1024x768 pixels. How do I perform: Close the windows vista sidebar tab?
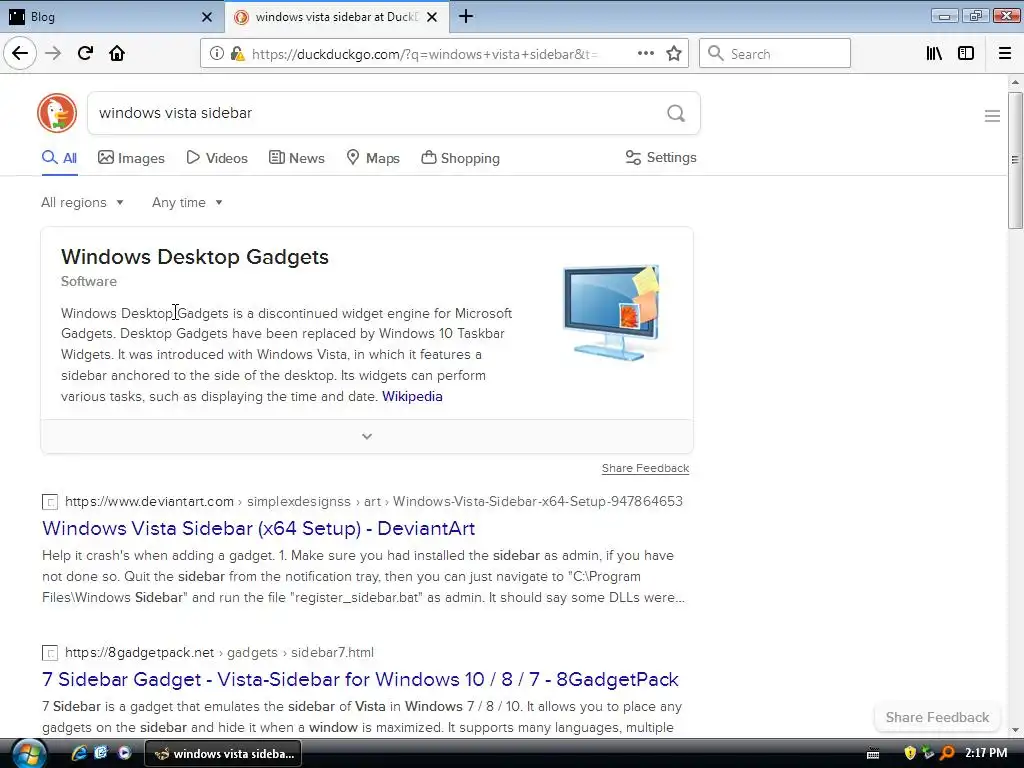[432, 17]
